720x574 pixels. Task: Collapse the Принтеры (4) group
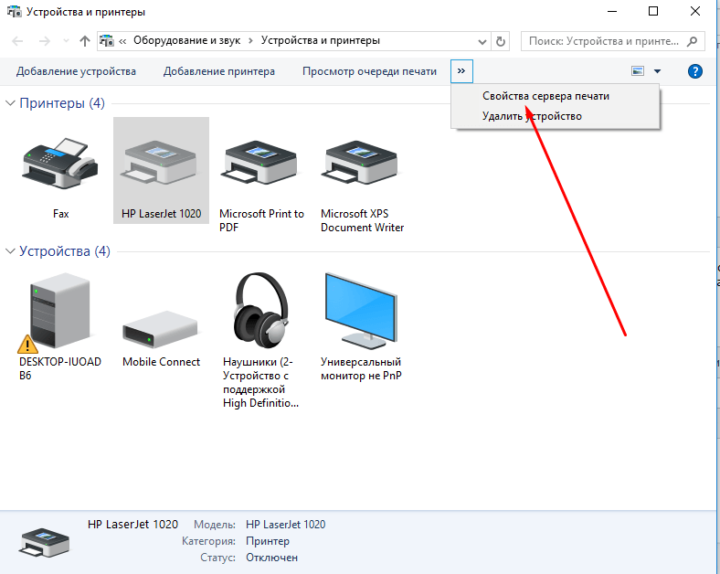(11, 104)
